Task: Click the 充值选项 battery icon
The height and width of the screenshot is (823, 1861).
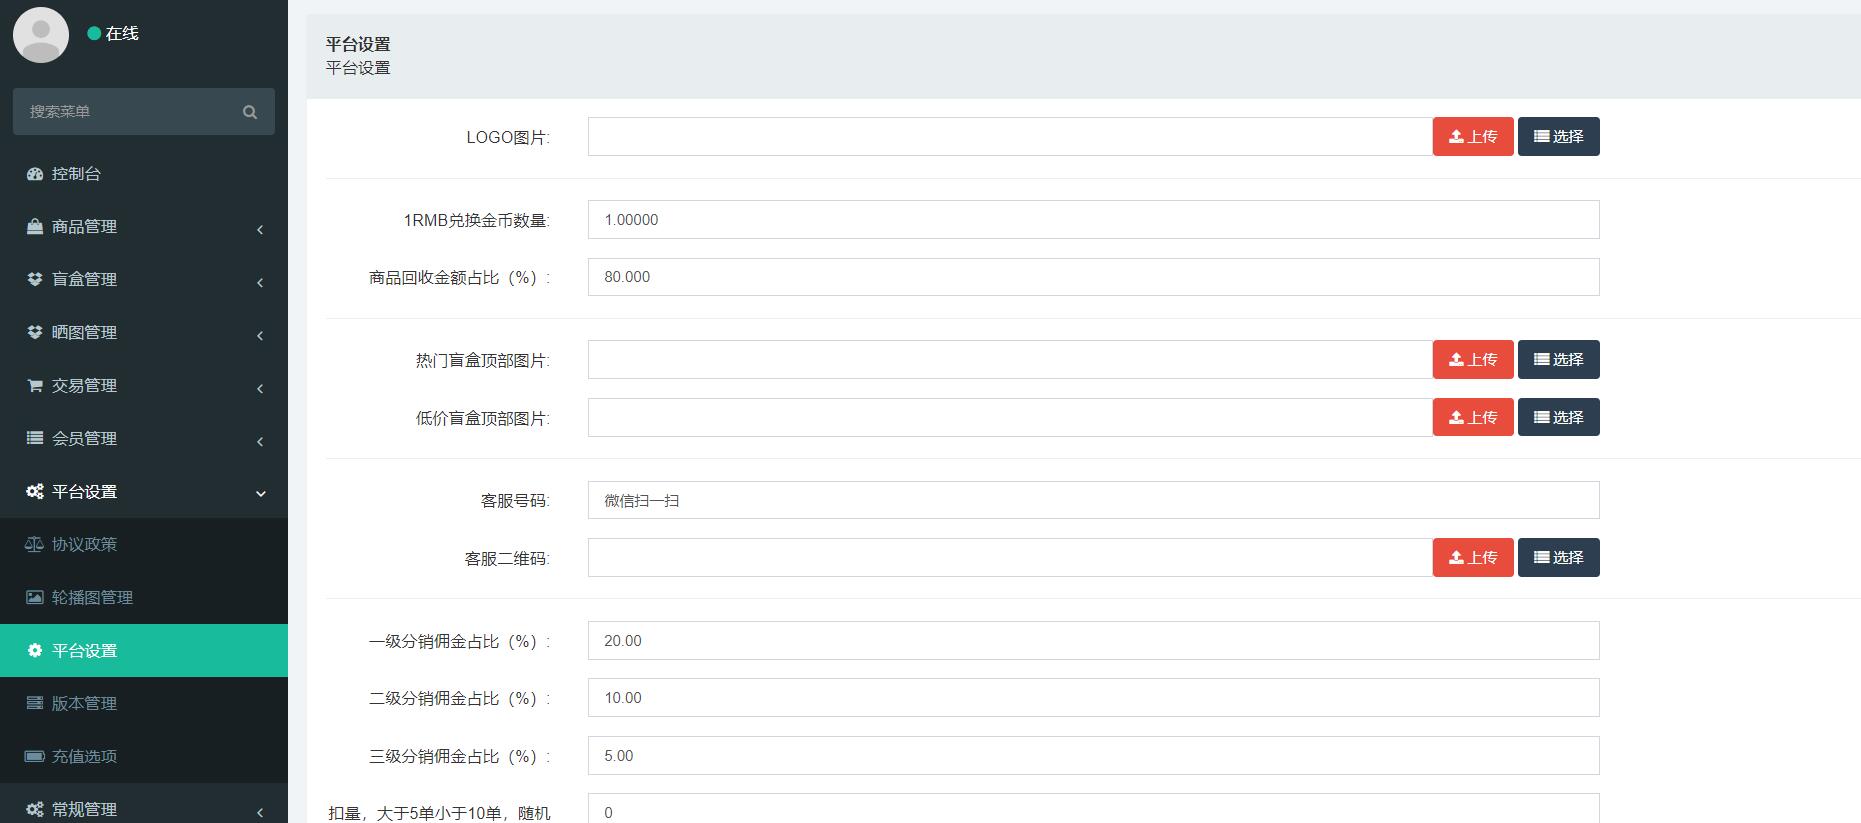Action: click(35, 757)
